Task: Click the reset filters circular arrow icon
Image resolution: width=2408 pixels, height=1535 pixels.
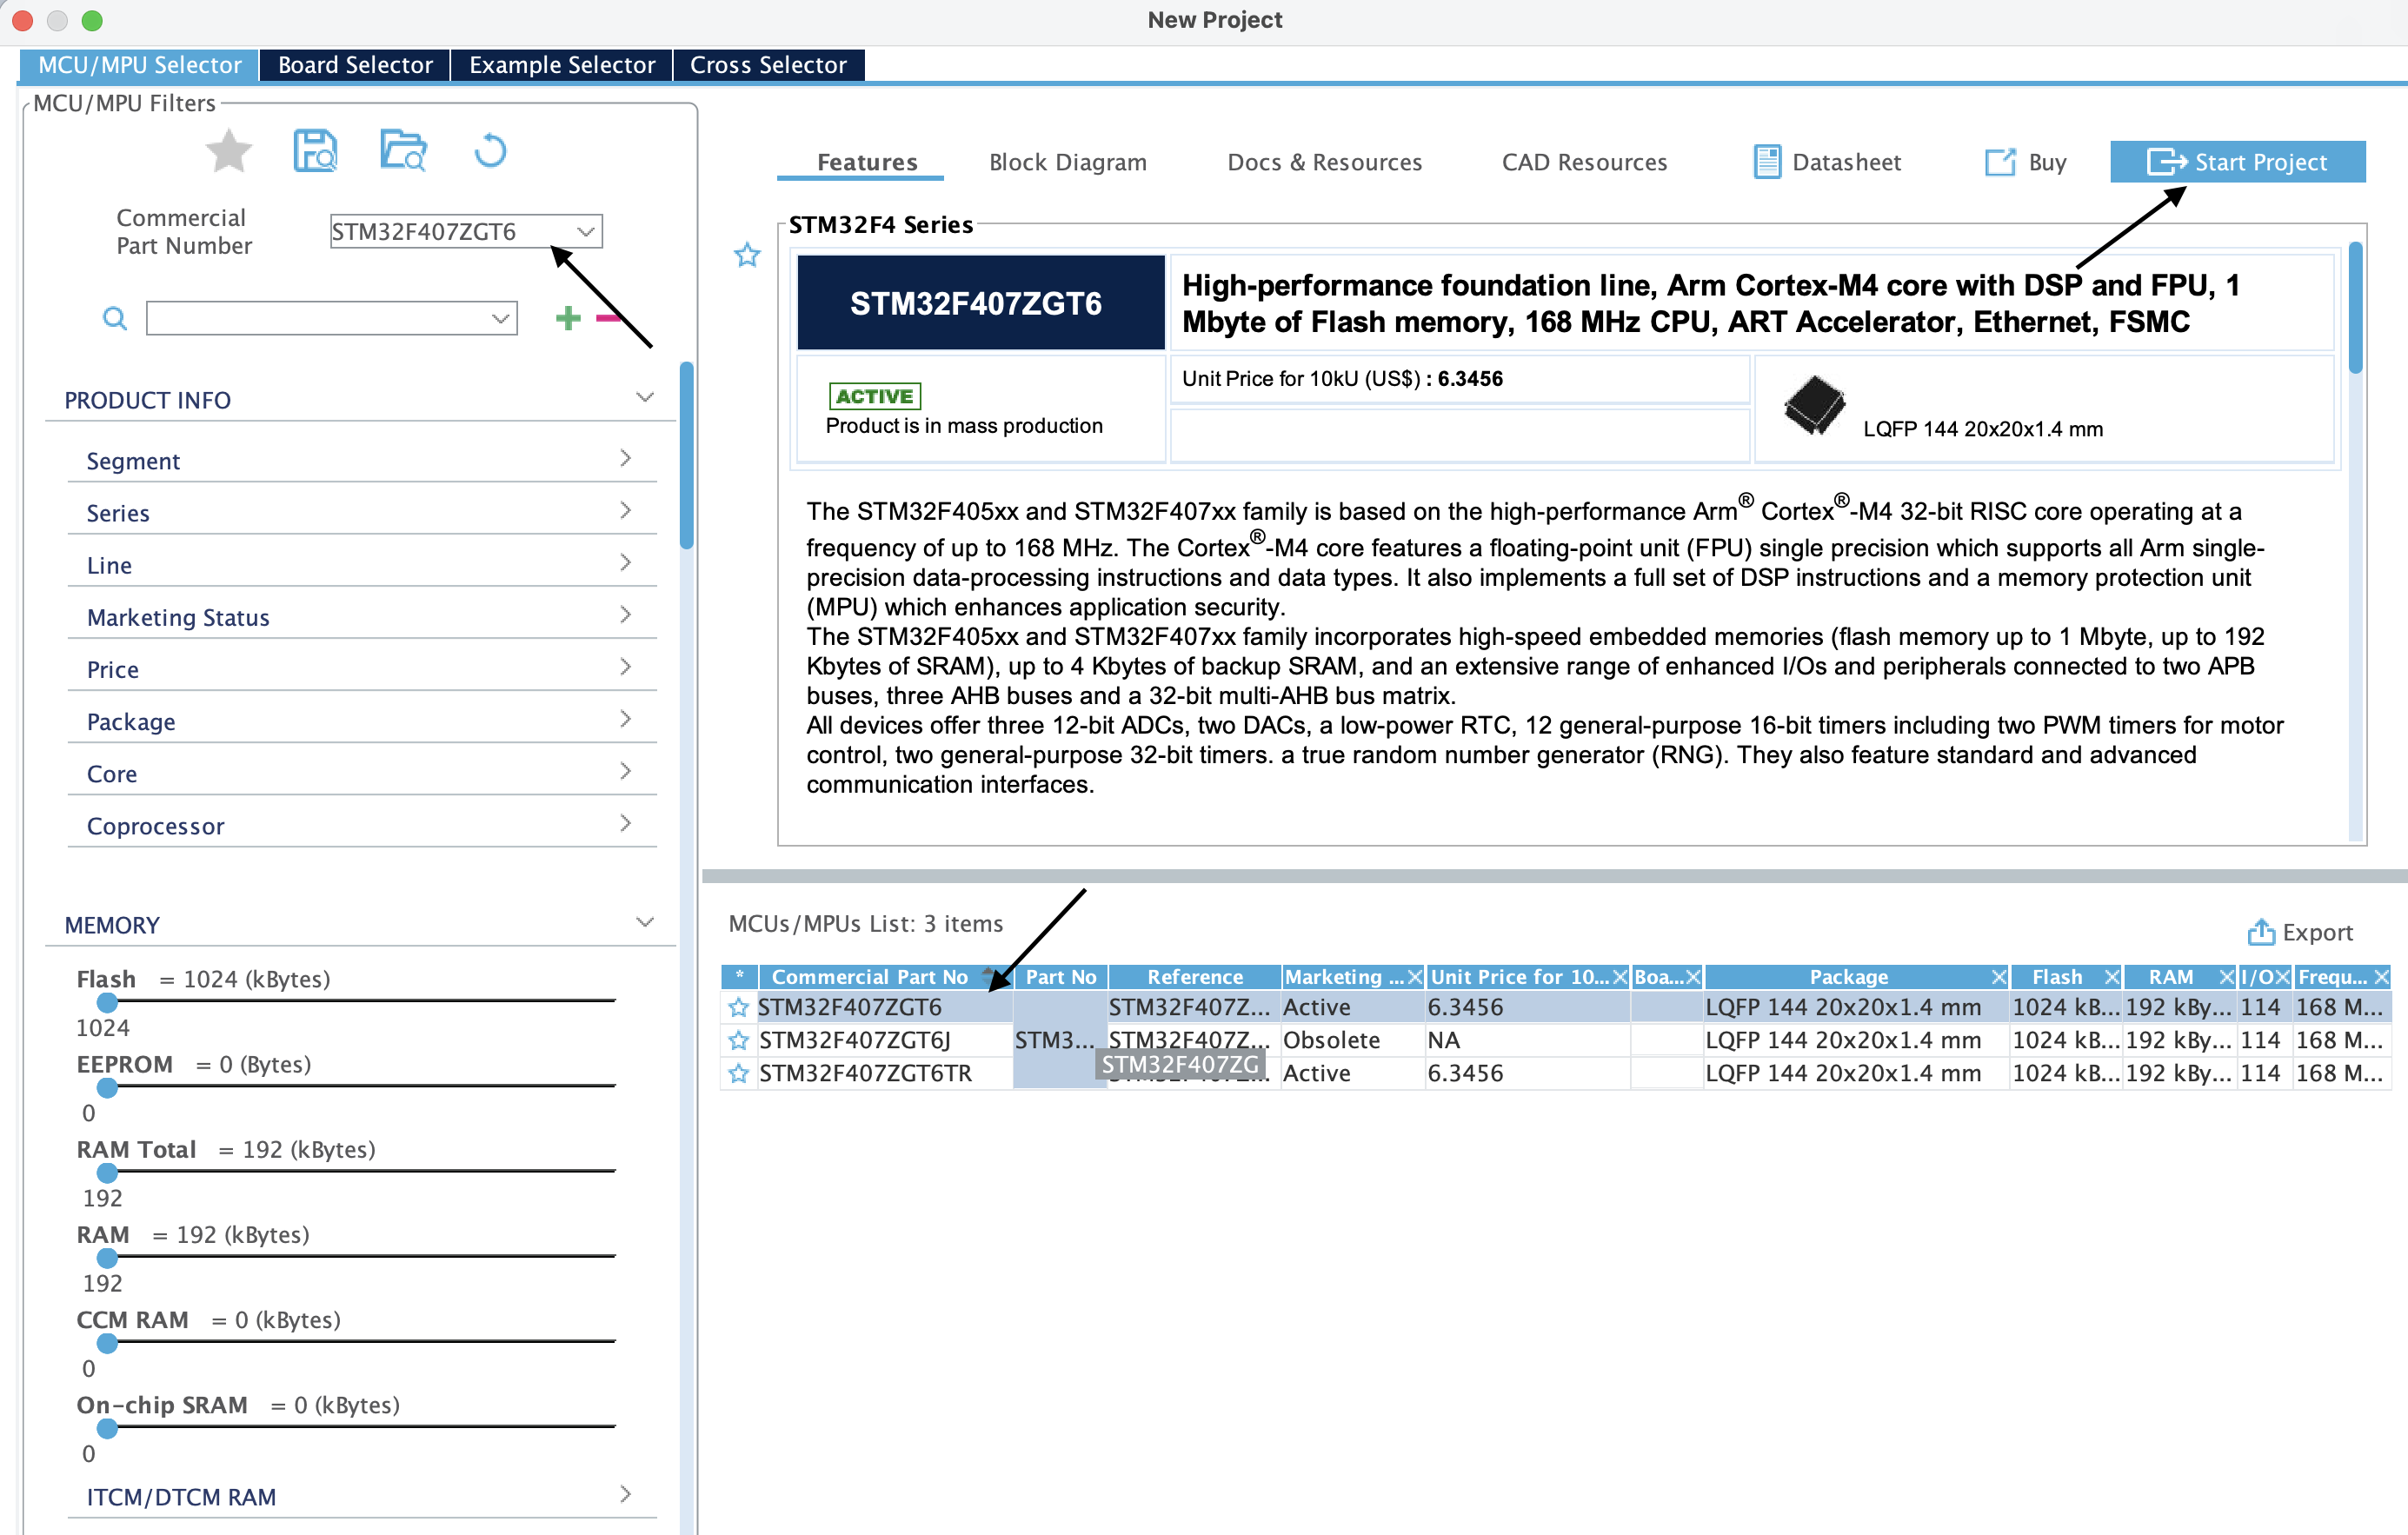Action: (x=490, y=152)
